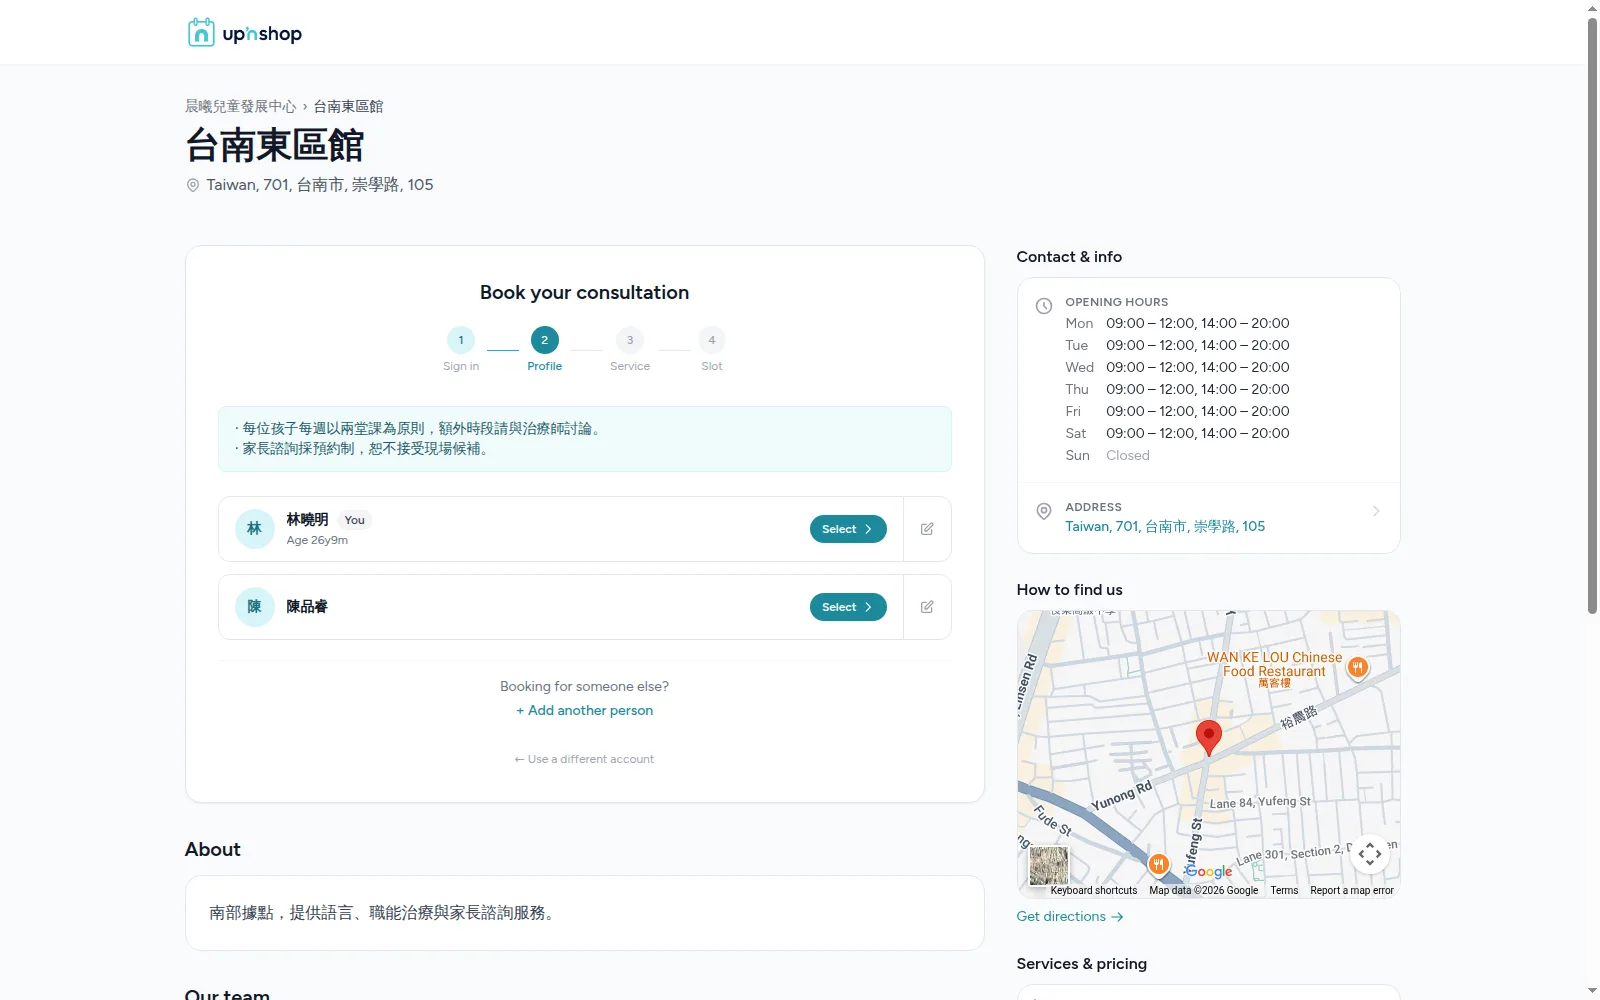Screen dimensions: 1600x1000
Task: Open map Keyboard shortcuts
Action: coord(1094,890)
